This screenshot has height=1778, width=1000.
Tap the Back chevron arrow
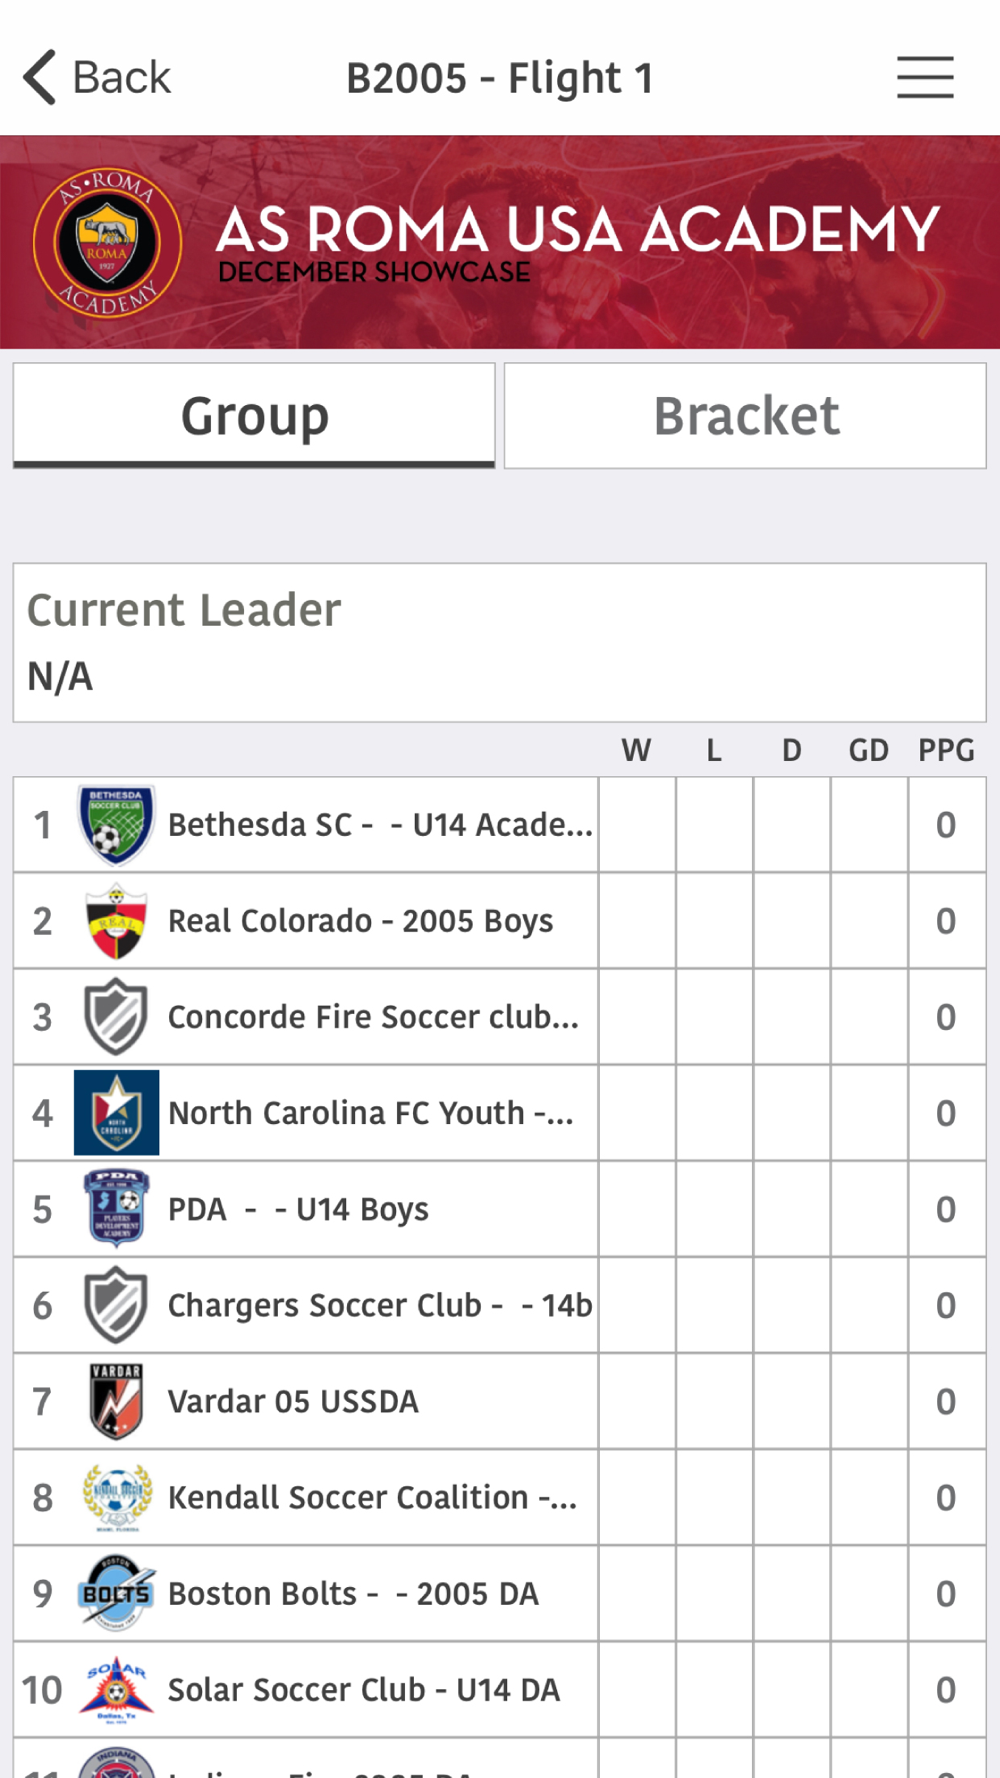coord(40,77)
